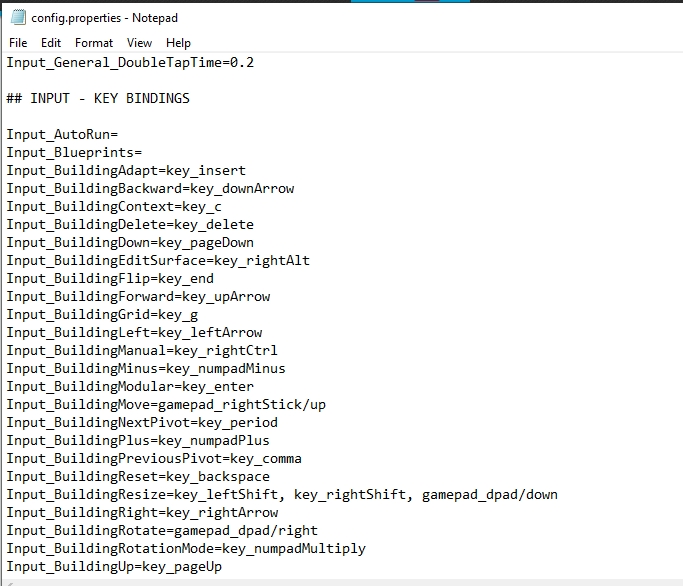Open the Edit menu
The width and height of the screenshot is (683, 586).
51,43
